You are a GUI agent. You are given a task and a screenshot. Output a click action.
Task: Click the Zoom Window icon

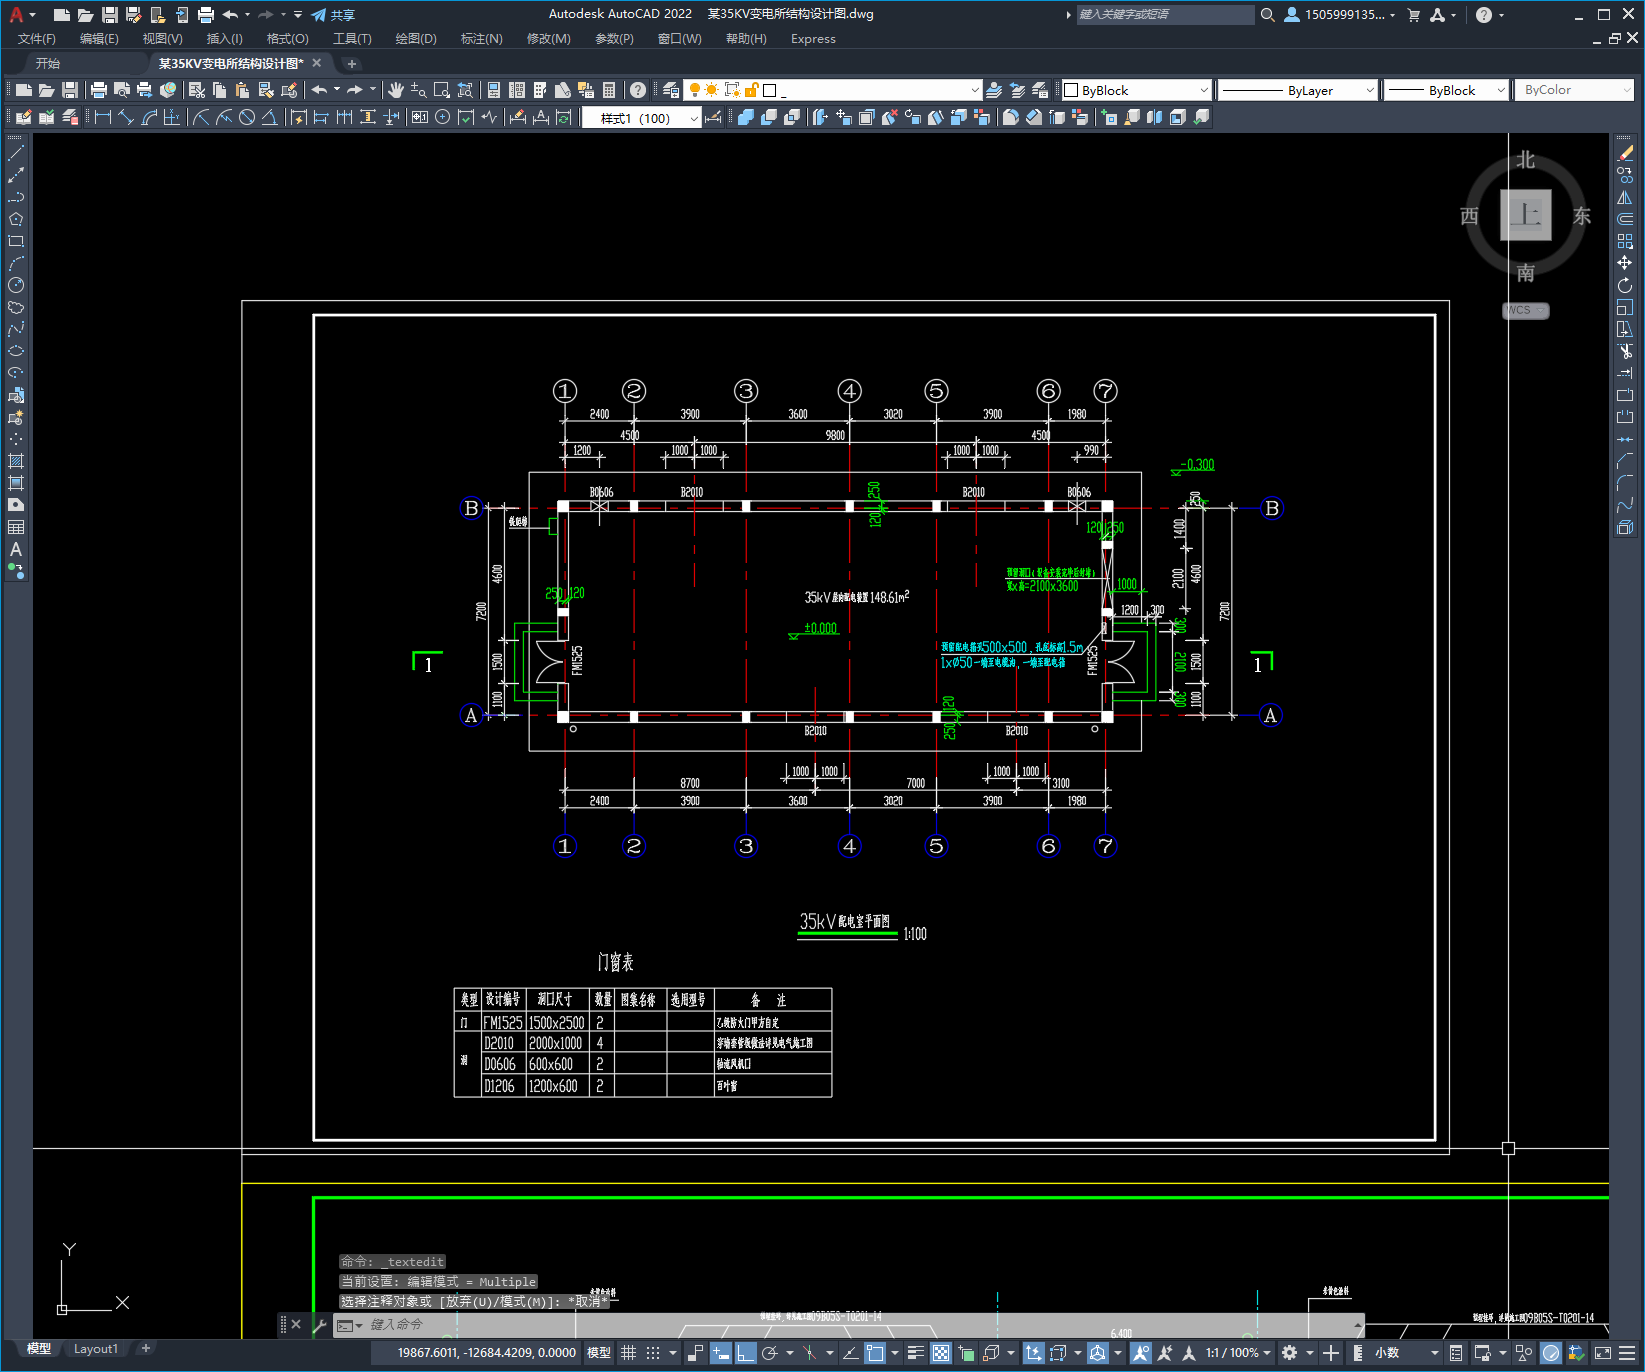[x=441, y=90]
